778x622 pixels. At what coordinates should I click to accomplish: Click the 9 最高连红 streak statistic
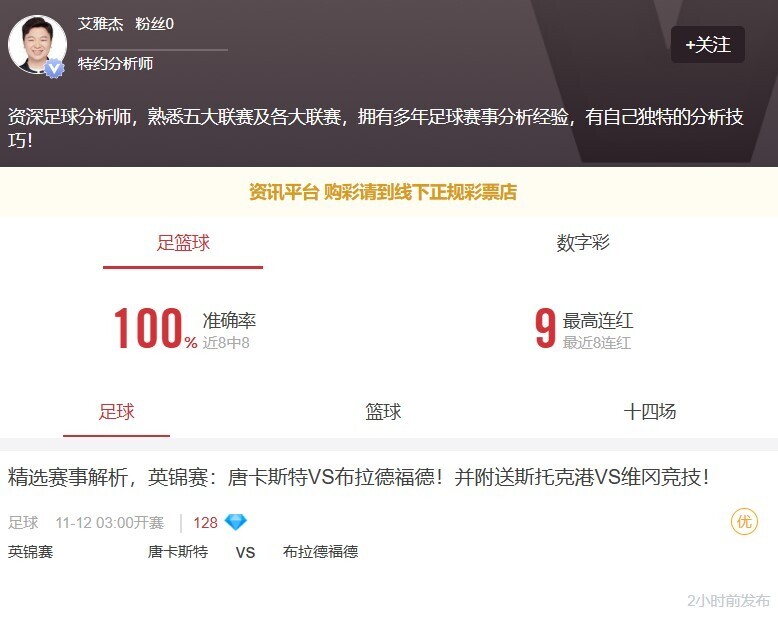(545, 330)
